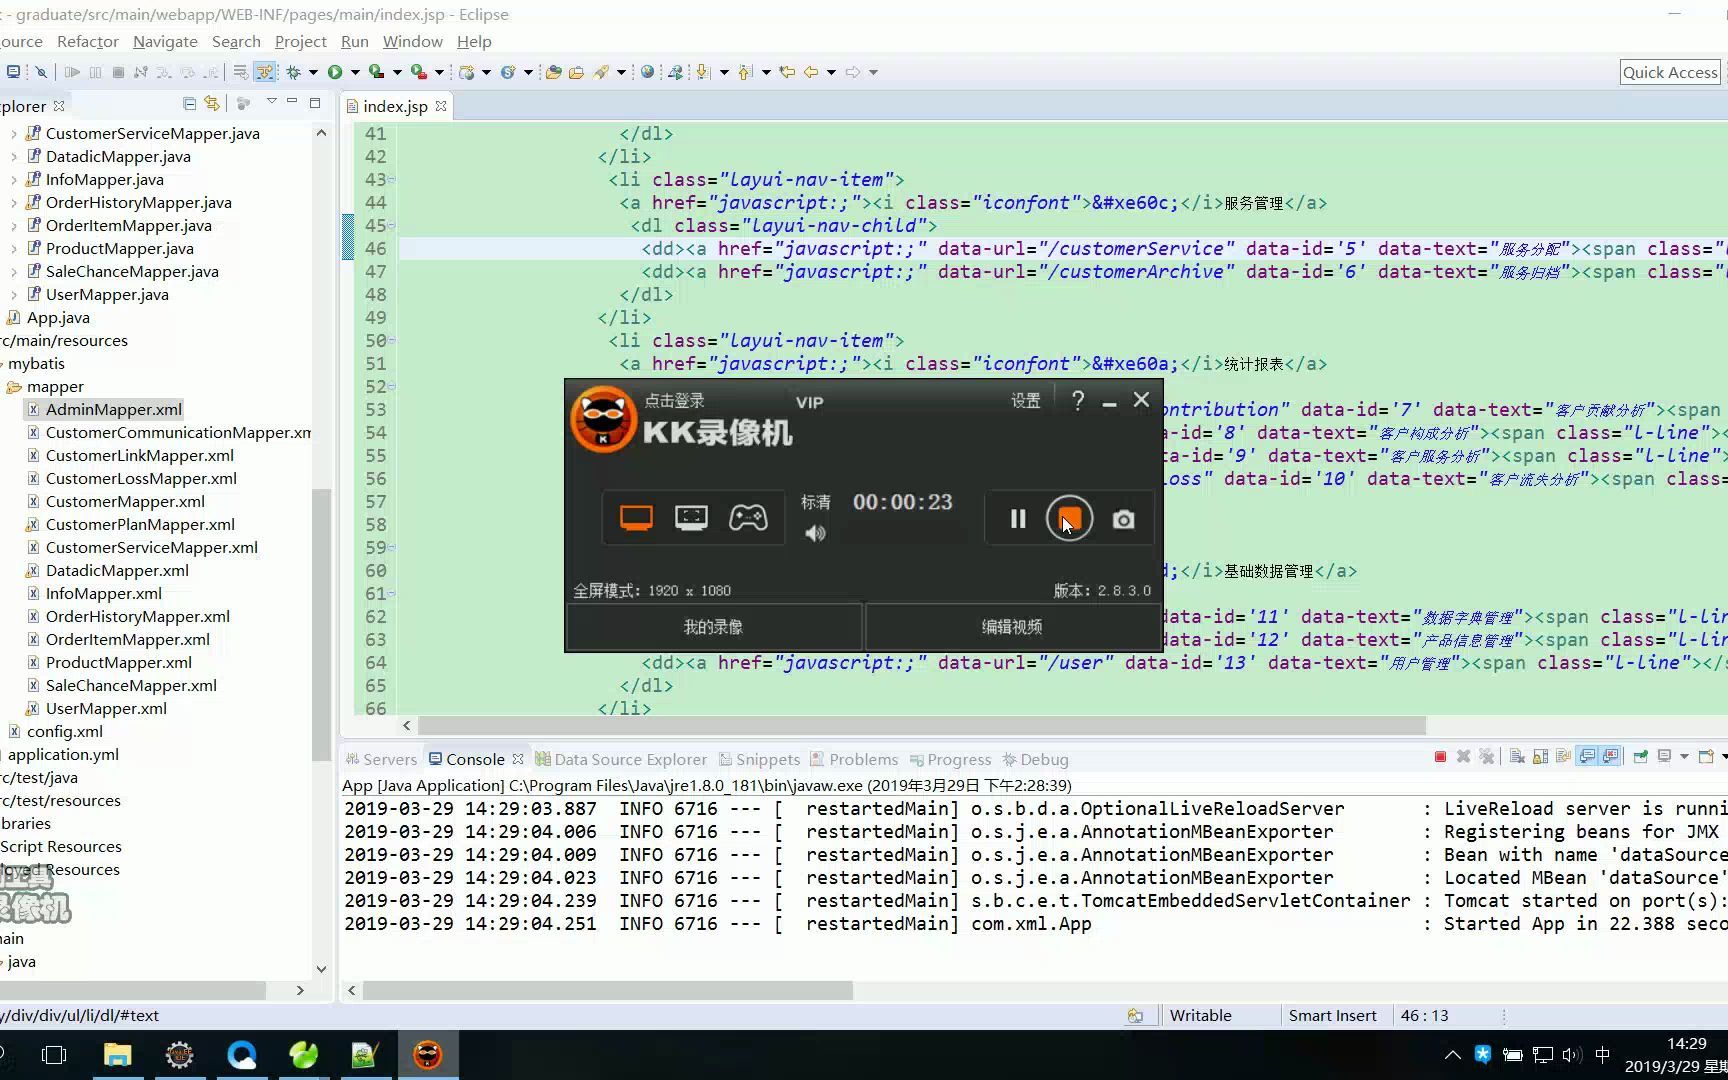Click the Next Annotation arrow icon
Screen dimensions: 1728x1080
(703, 72)
